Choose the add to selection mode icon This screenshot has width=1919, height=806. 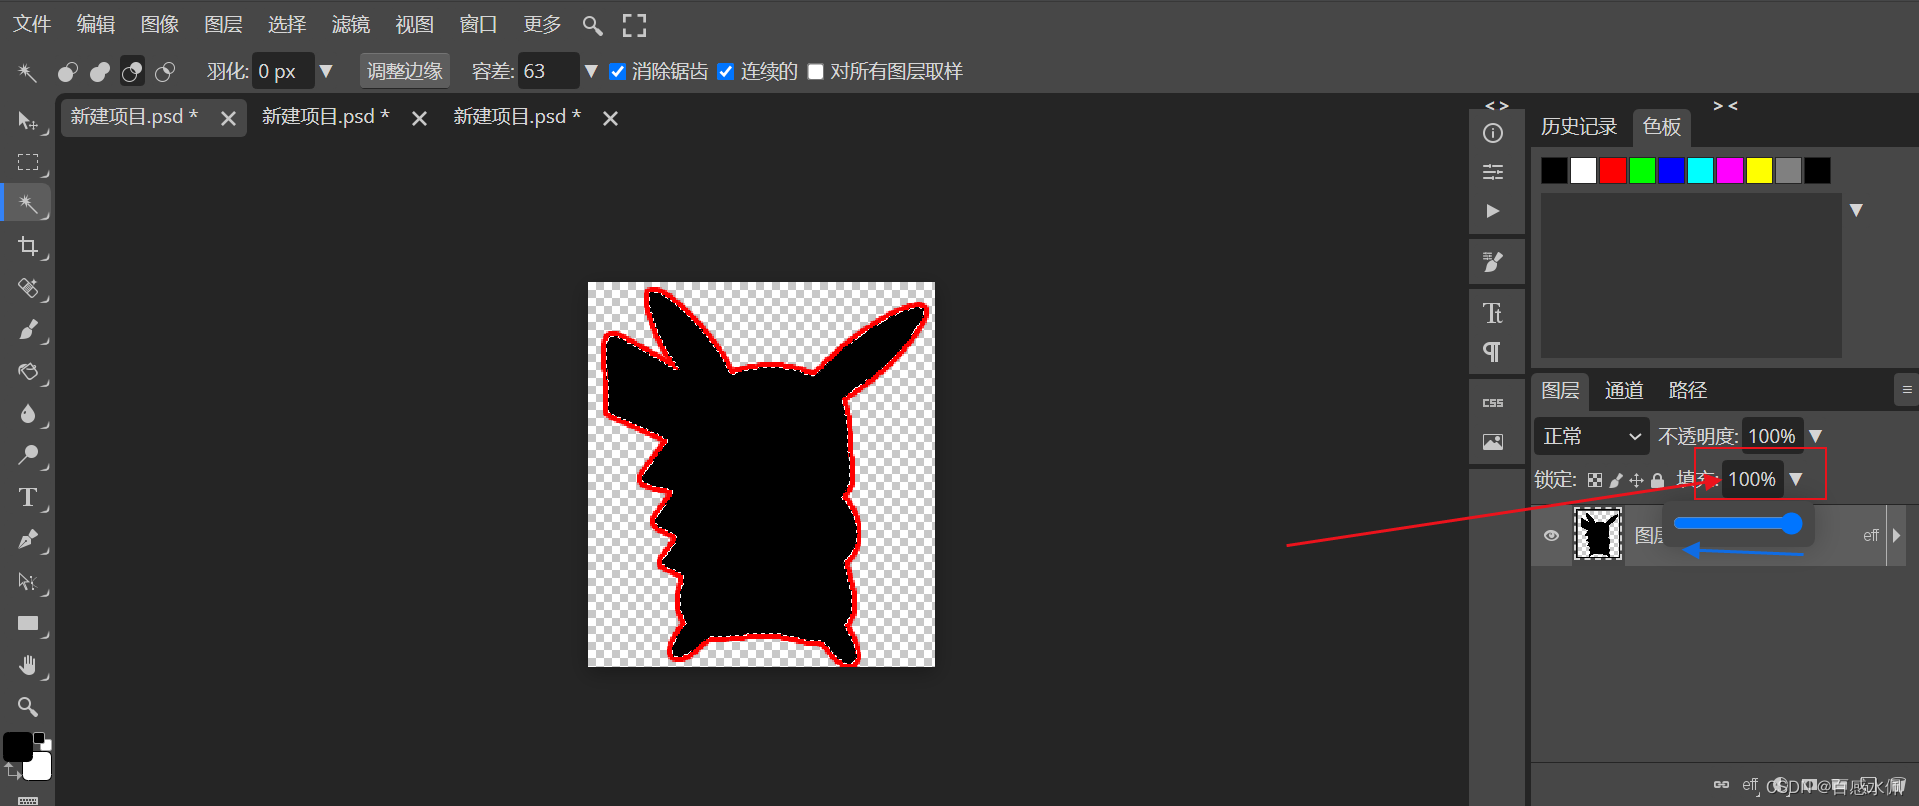tap(100, 72)
